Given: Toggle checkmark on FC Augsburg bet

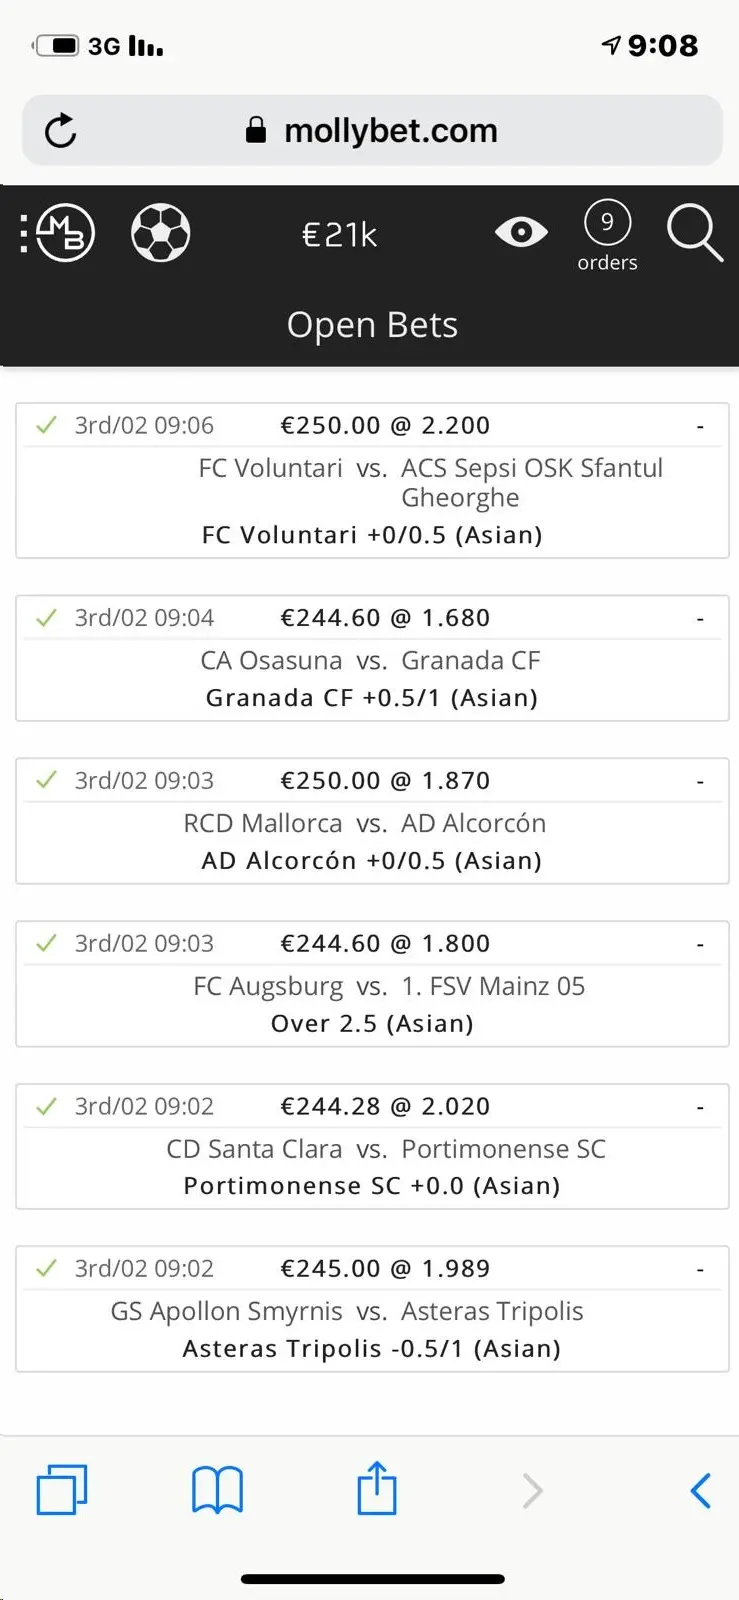Looking at the screenshot, I should coord(46,943).
